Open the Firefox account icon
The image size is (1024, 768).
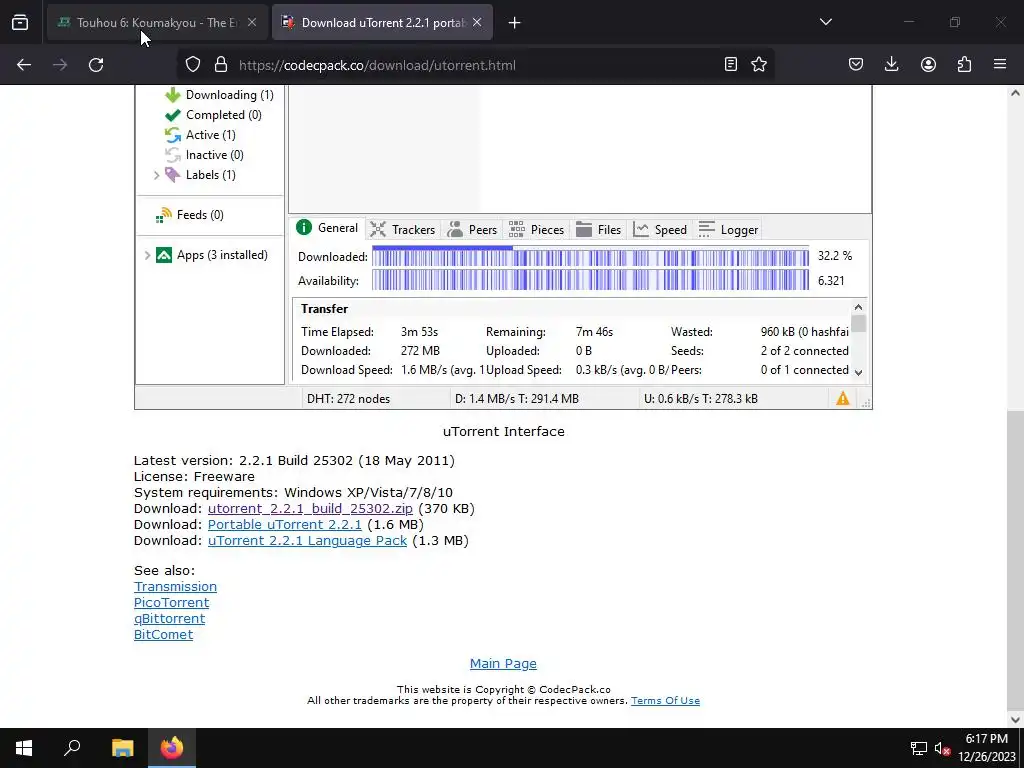point(928,65)
